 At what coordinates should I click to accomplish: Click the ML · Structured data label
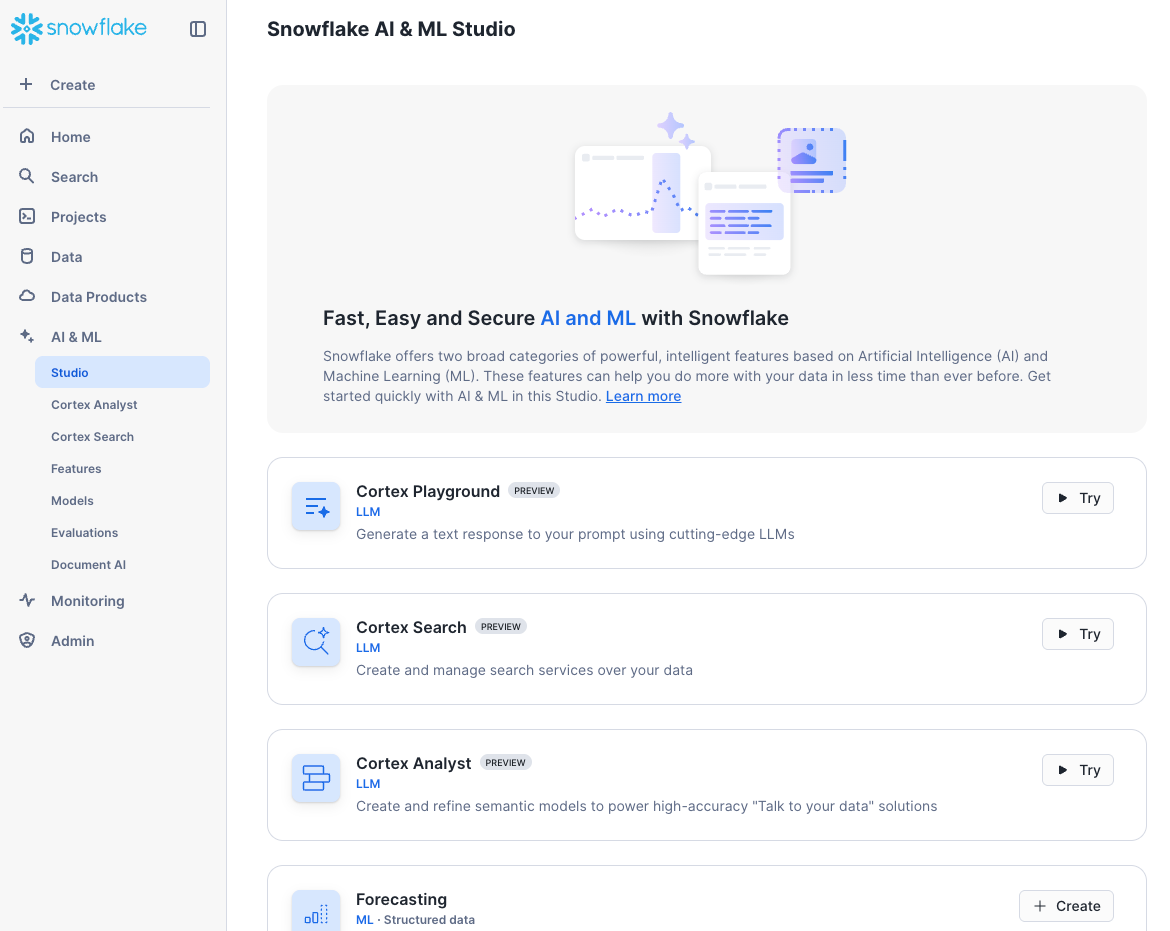pos(415,920)
